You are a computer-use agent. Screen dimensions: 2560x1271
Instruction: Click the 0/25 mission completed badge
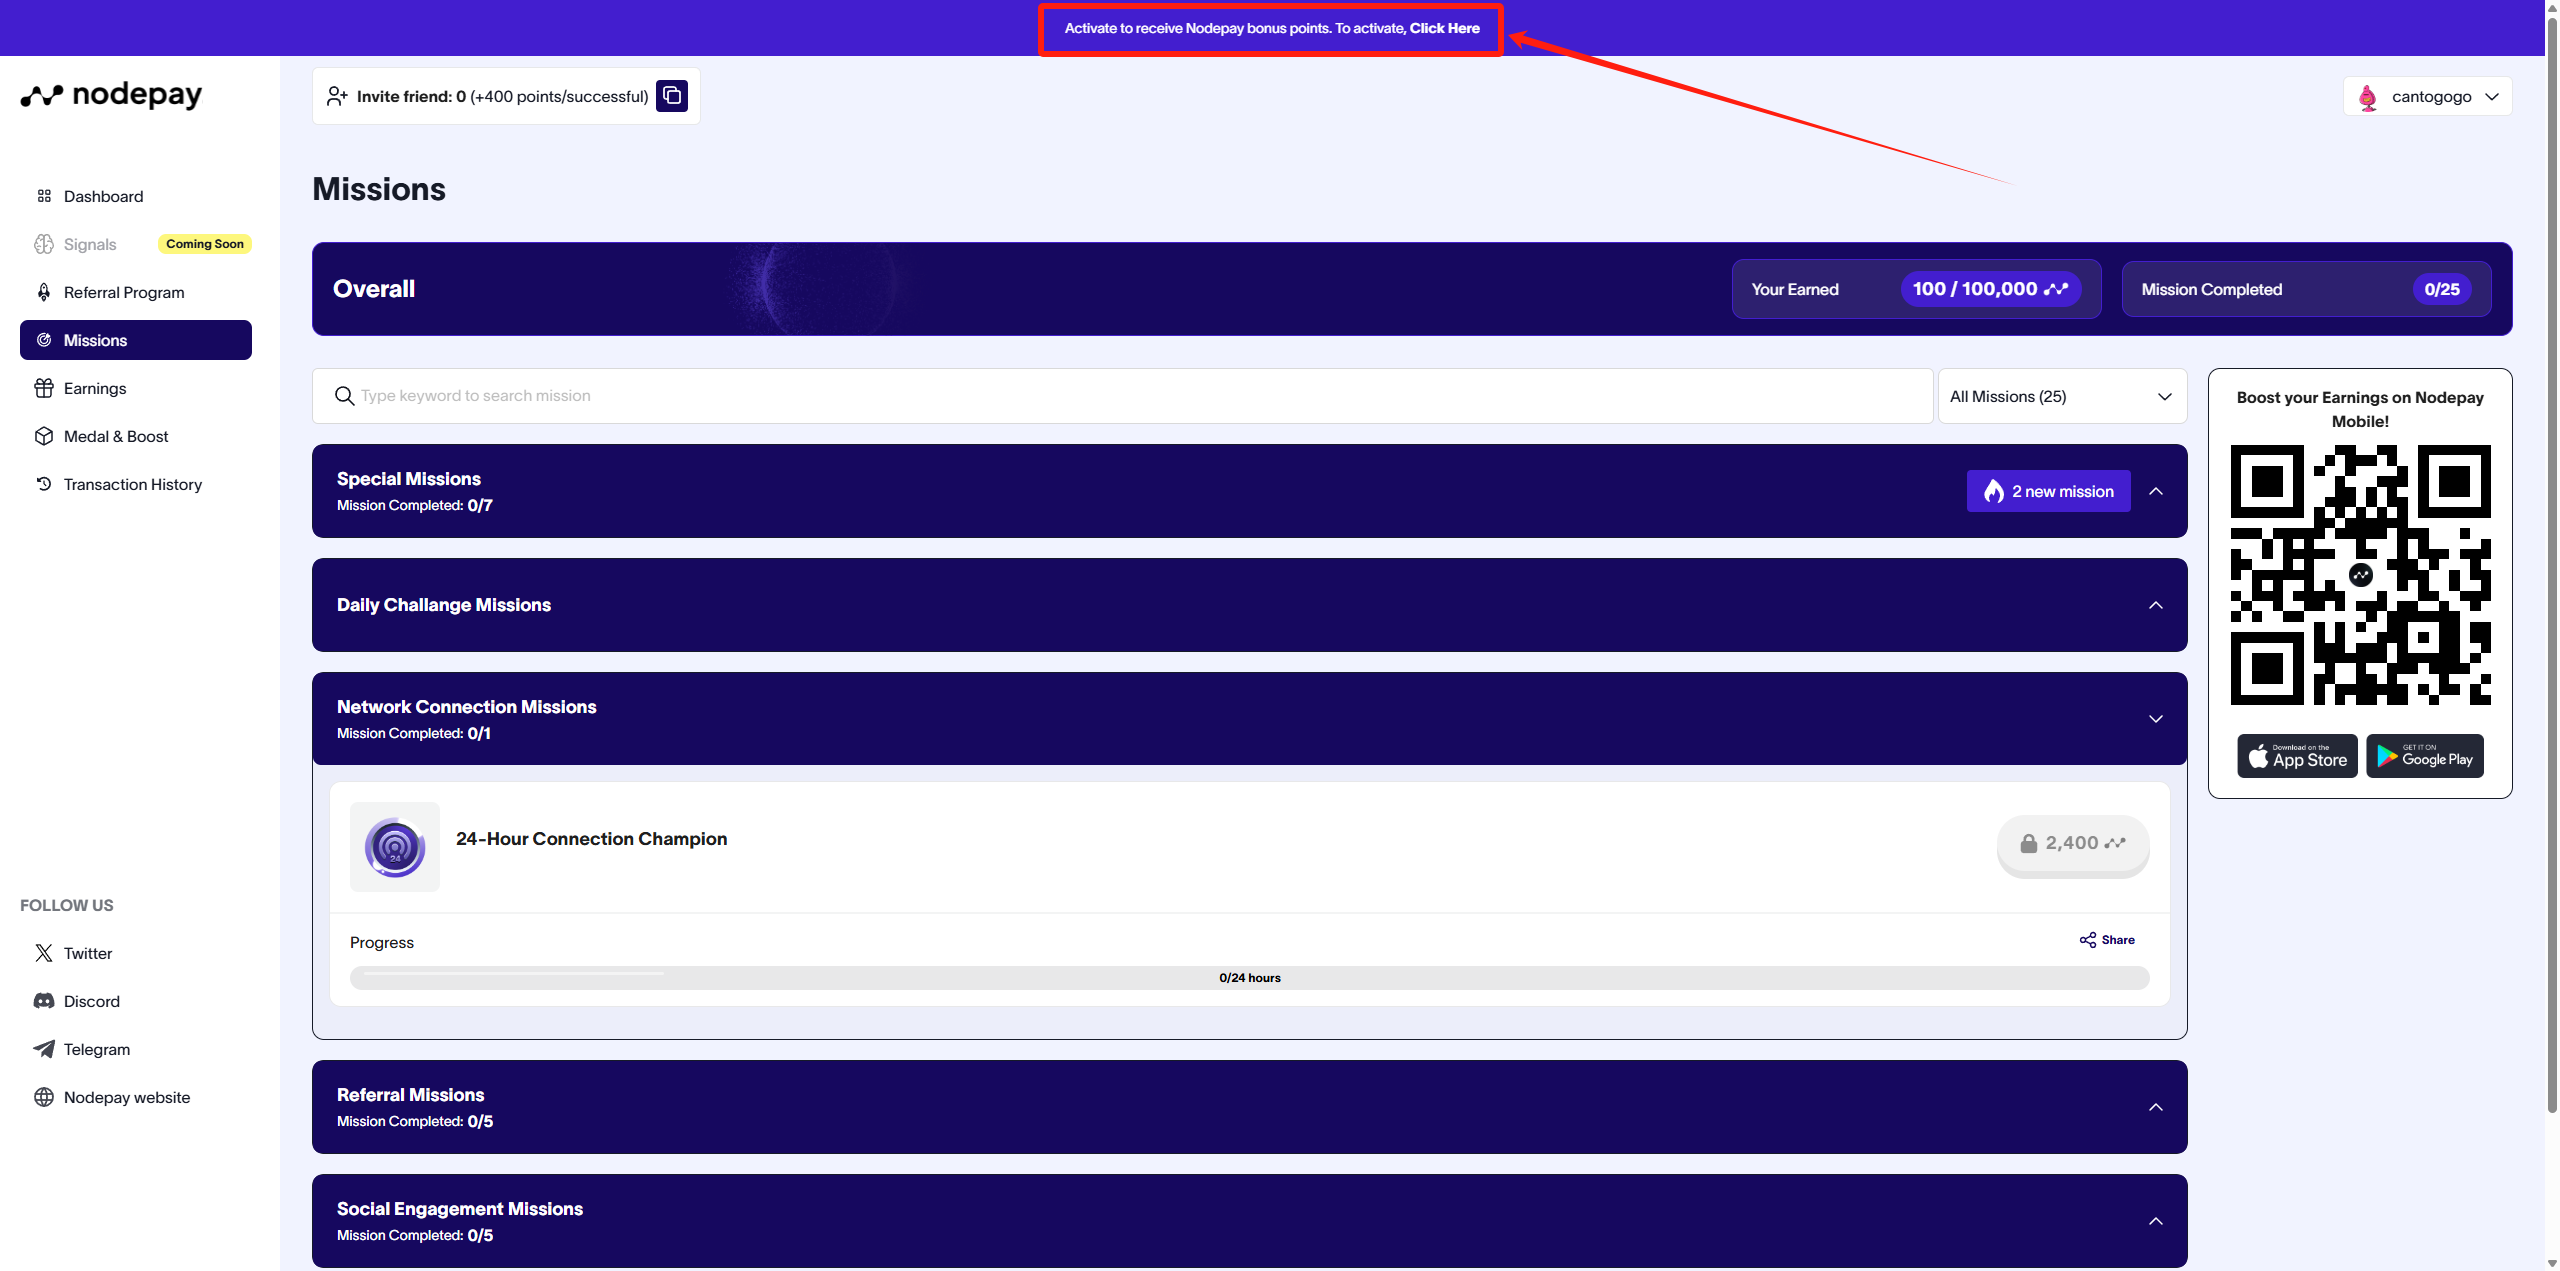tap(2441, 289)
